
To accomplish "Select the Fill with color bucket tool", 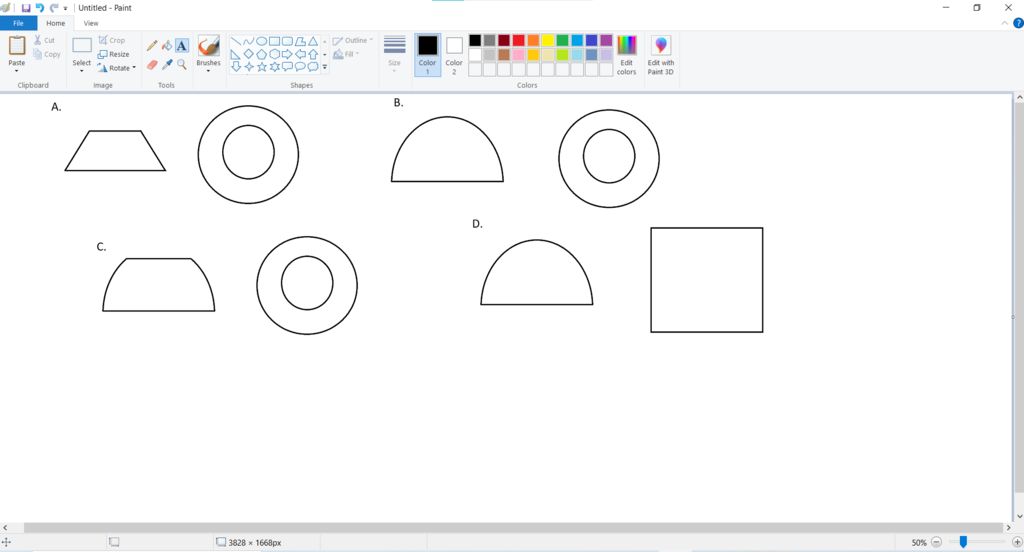I will click(167, 45).
